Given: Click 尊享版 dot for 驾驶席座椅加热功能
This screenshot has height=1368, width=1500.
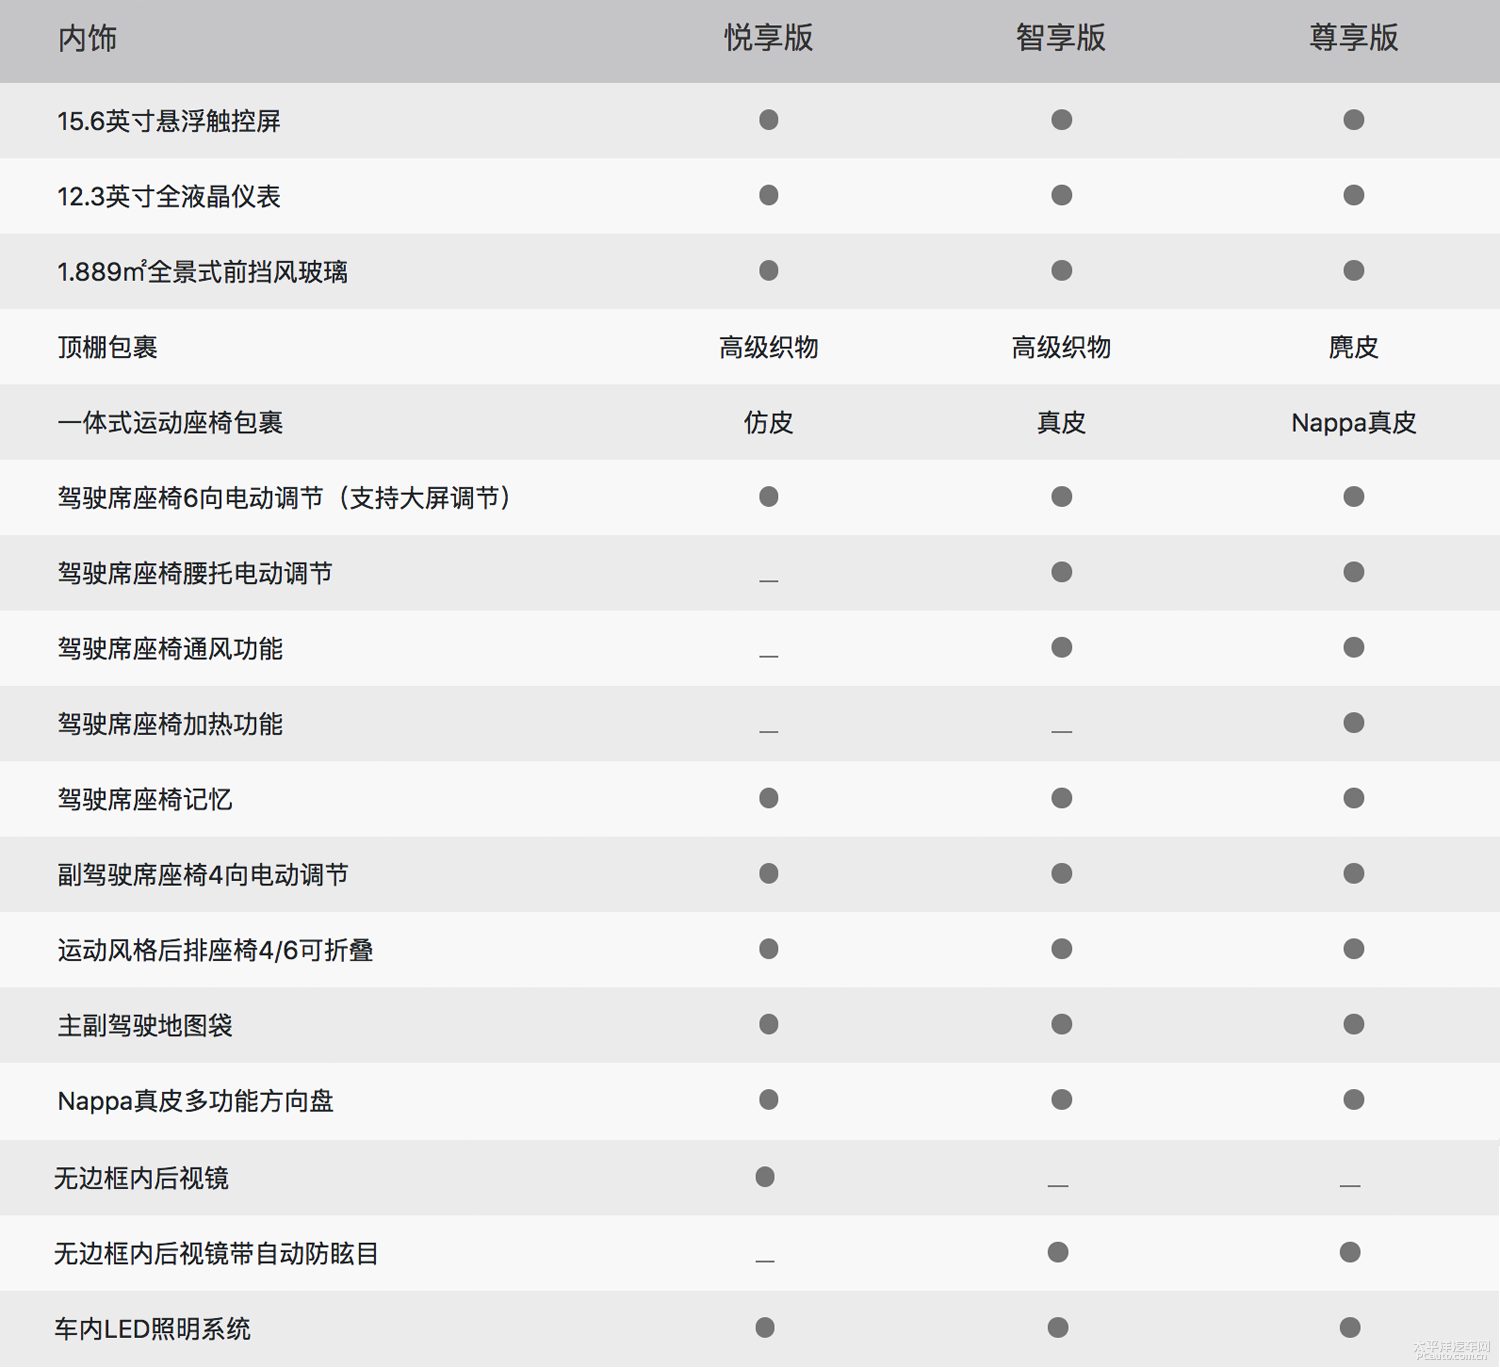Looking at the screenshot, I should (1353, 723).
